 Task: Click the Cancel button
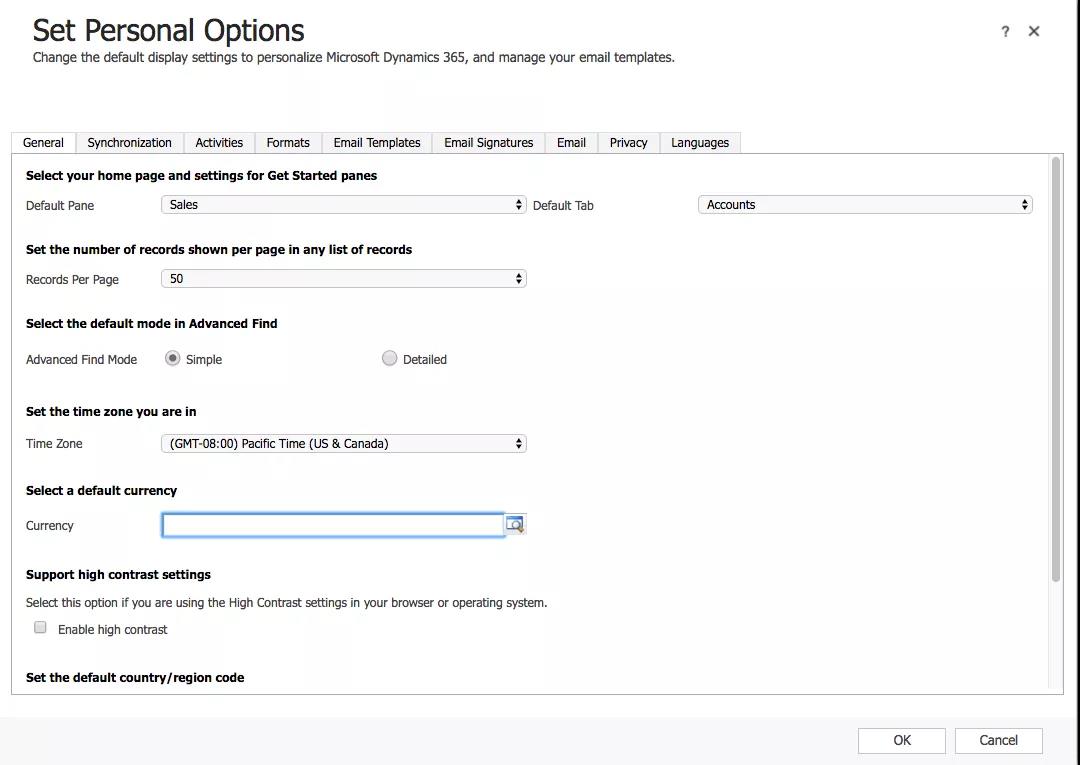[998, 740]
